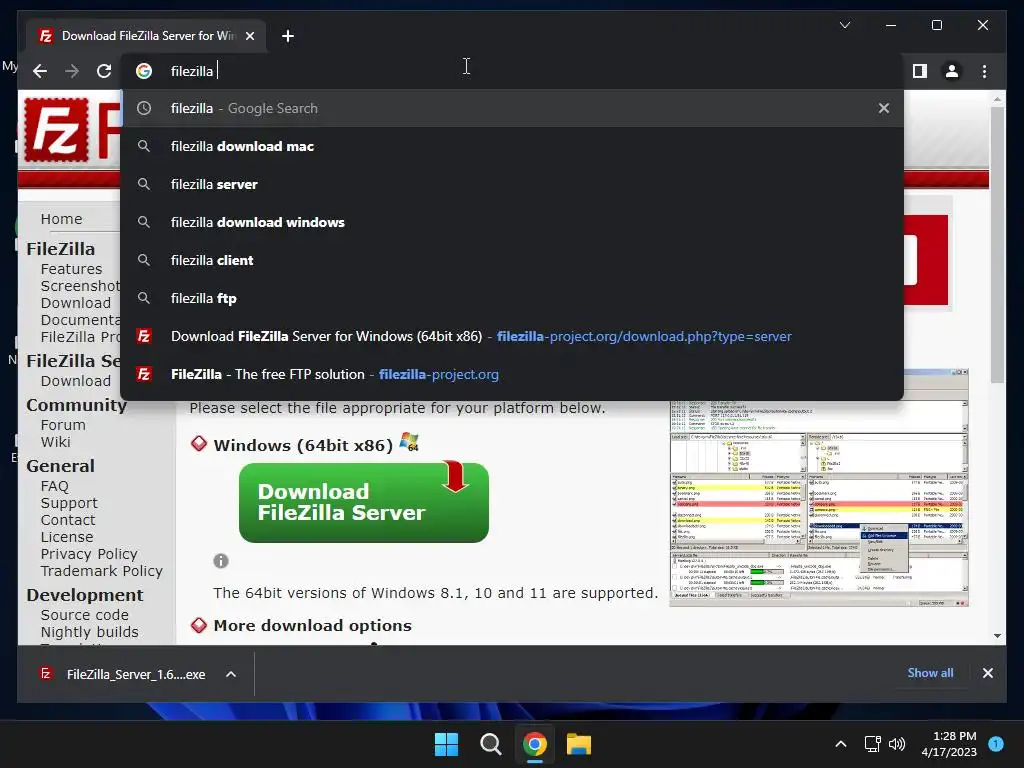Click the info icon below download button
Screen dimensions: 1024x768
[221, 561]
